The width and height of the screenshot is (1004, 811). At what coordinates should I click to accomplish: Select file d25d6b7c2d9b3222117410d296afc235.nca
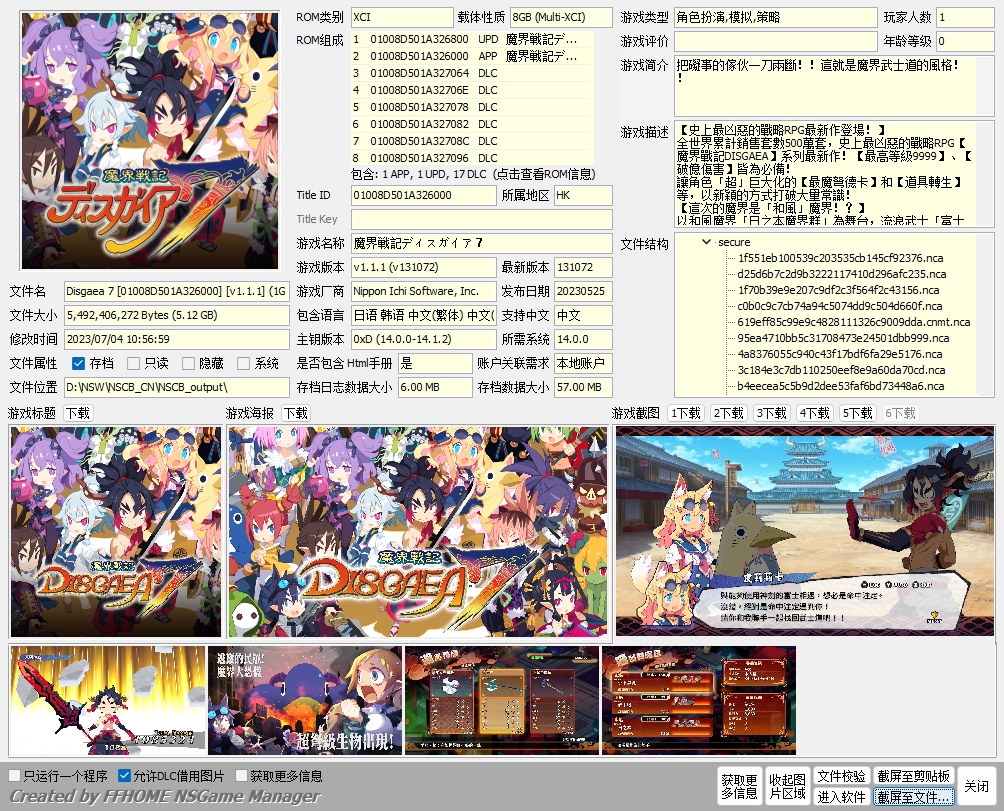pyautogui.click(x=841, y=274)
